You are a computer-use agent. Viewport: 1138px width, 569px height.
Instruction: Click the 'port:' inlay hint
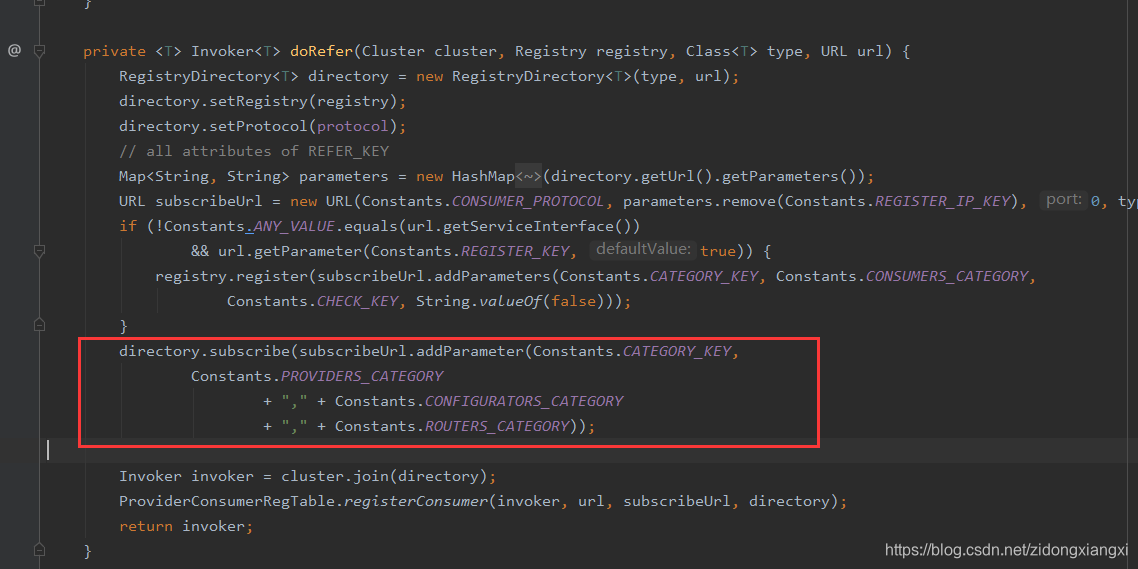(x=1064, y=200)
